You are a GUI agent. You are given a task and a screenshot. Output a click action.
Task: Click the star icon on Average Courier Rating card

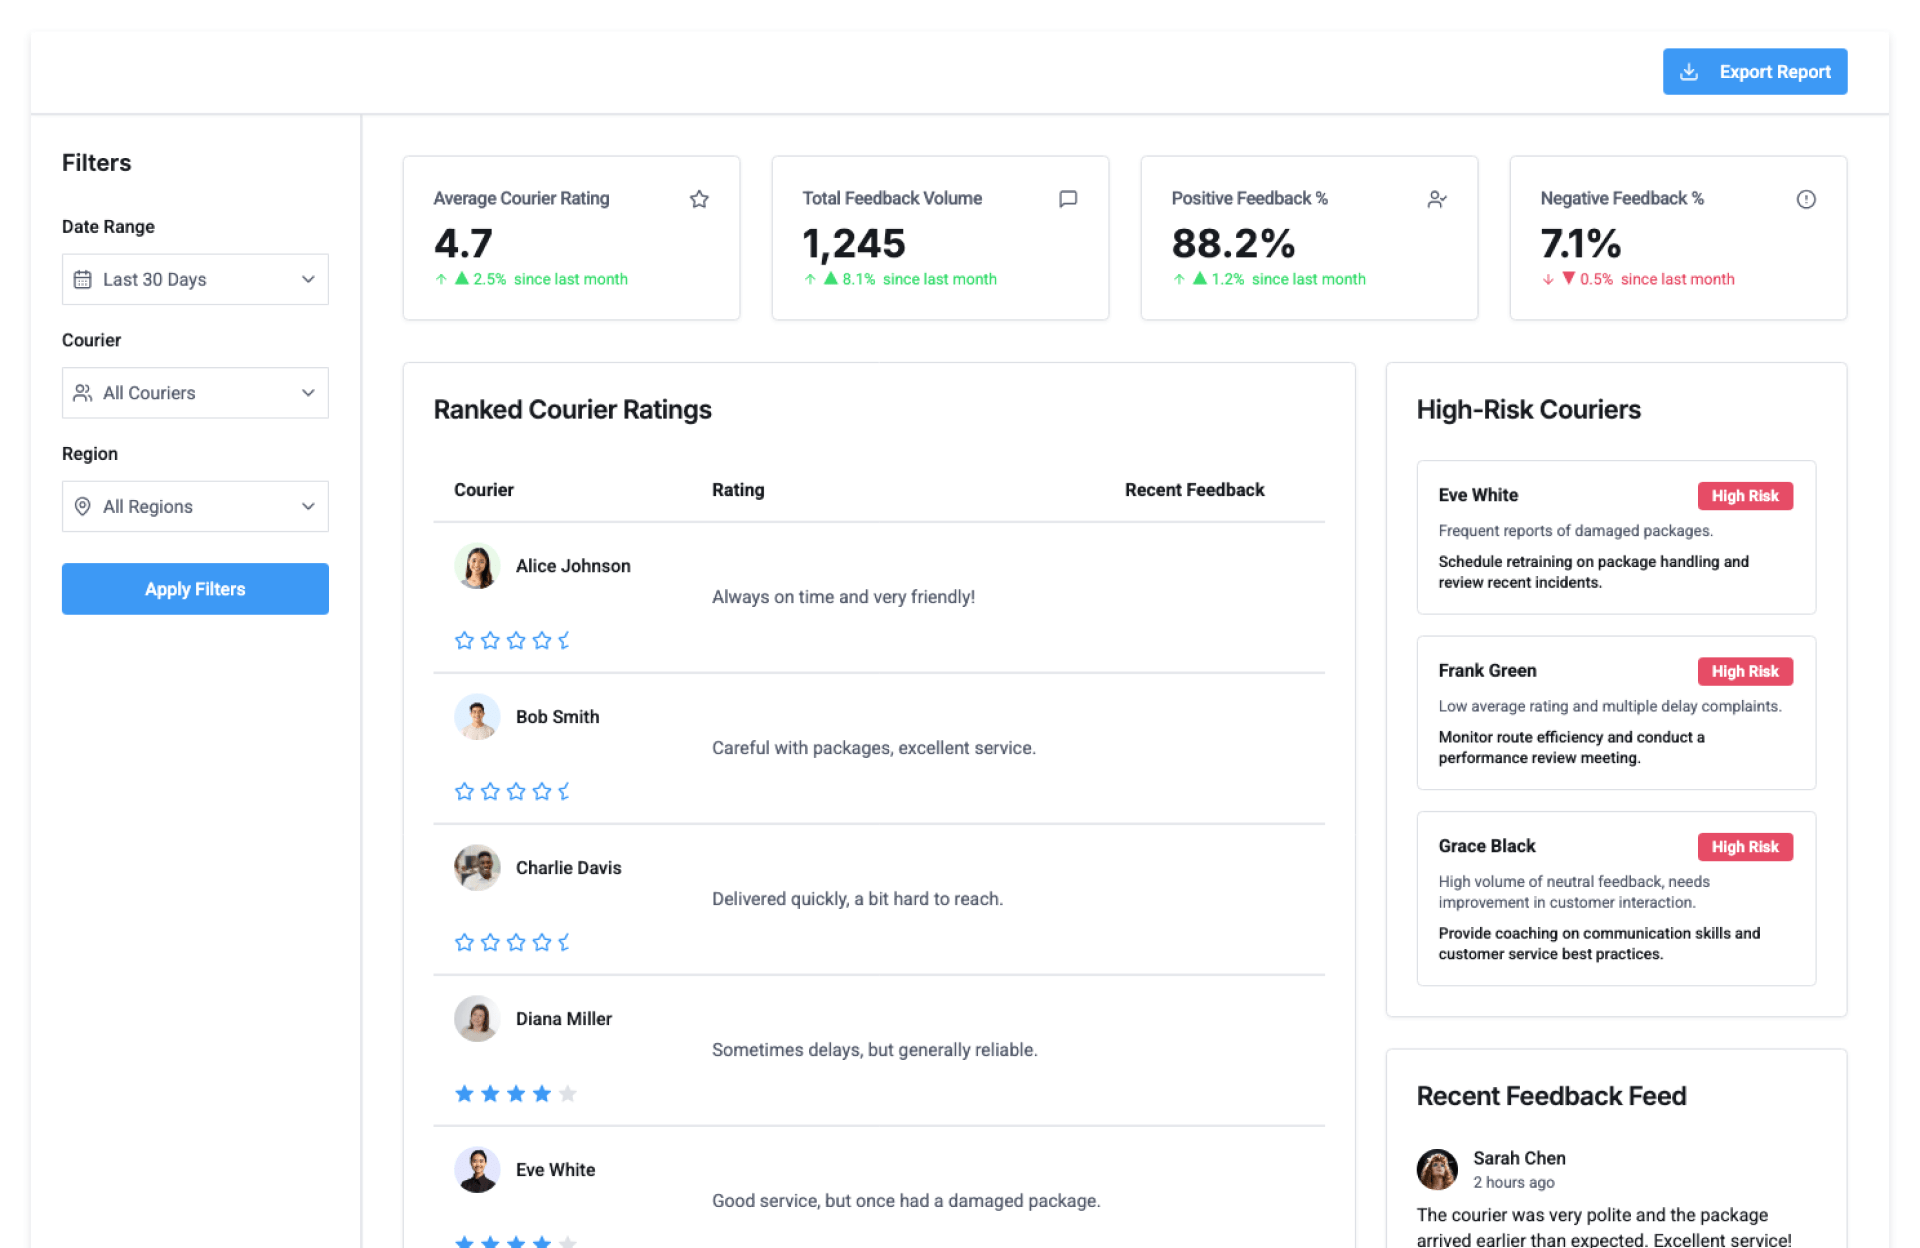(699, 199)
